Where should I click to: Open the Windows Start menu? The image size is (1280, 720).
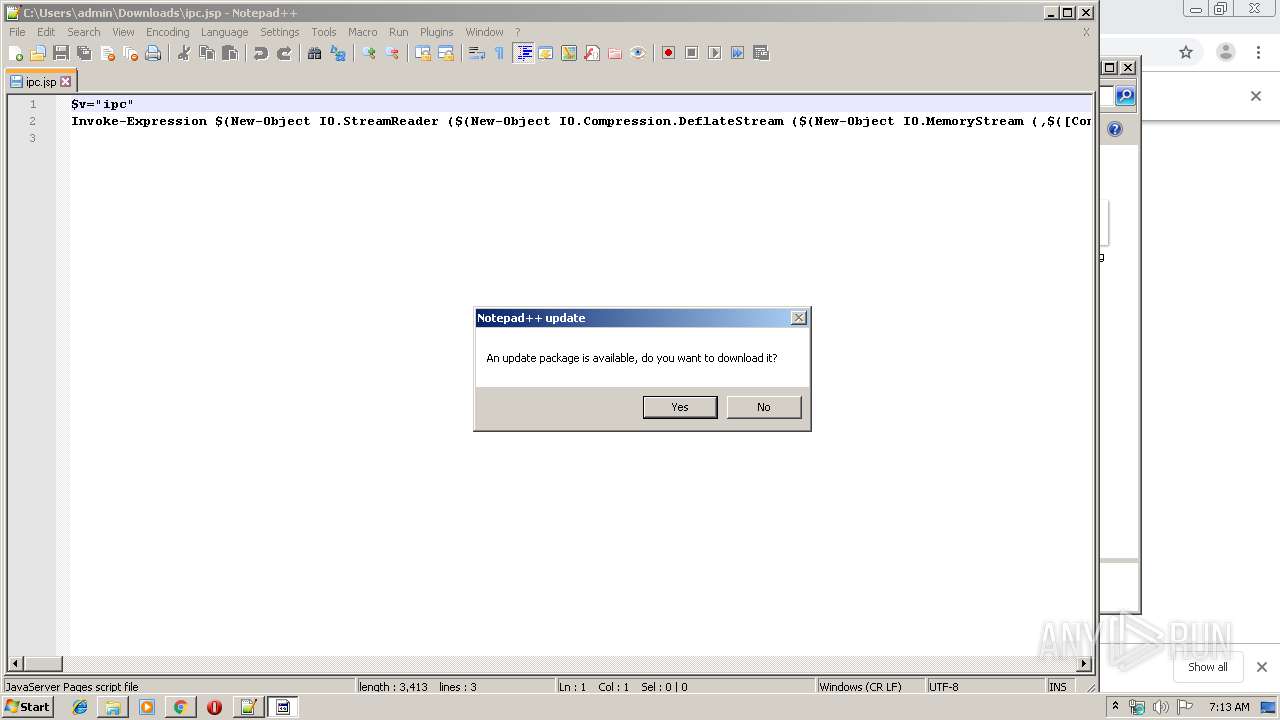[x=27, y=707]
